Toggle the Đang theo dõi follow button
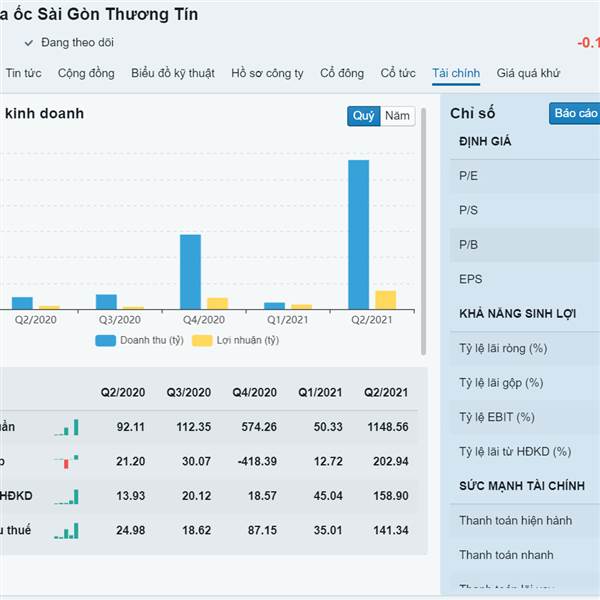The height and width of the screenshot is (600, 600). click(69, 42)
